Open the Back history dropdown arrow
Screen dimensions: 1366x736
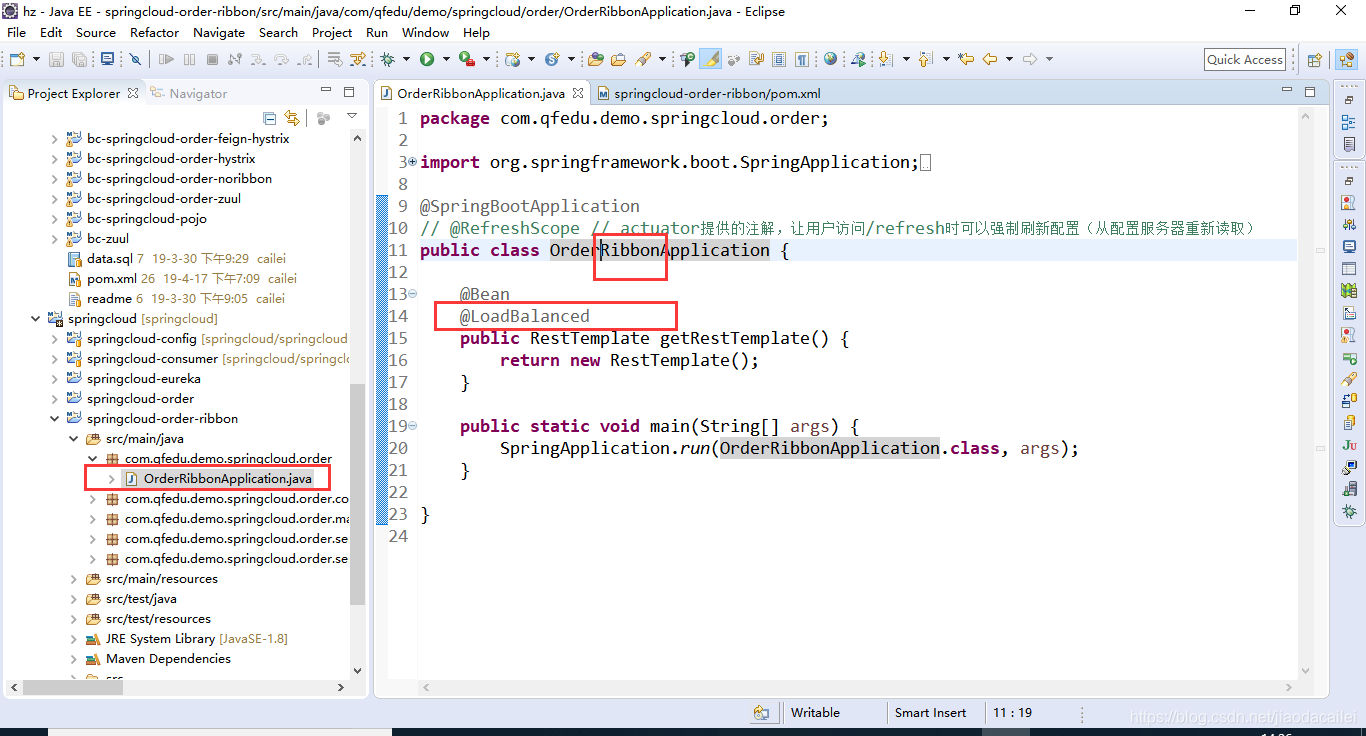click(x=1009, y=59)
